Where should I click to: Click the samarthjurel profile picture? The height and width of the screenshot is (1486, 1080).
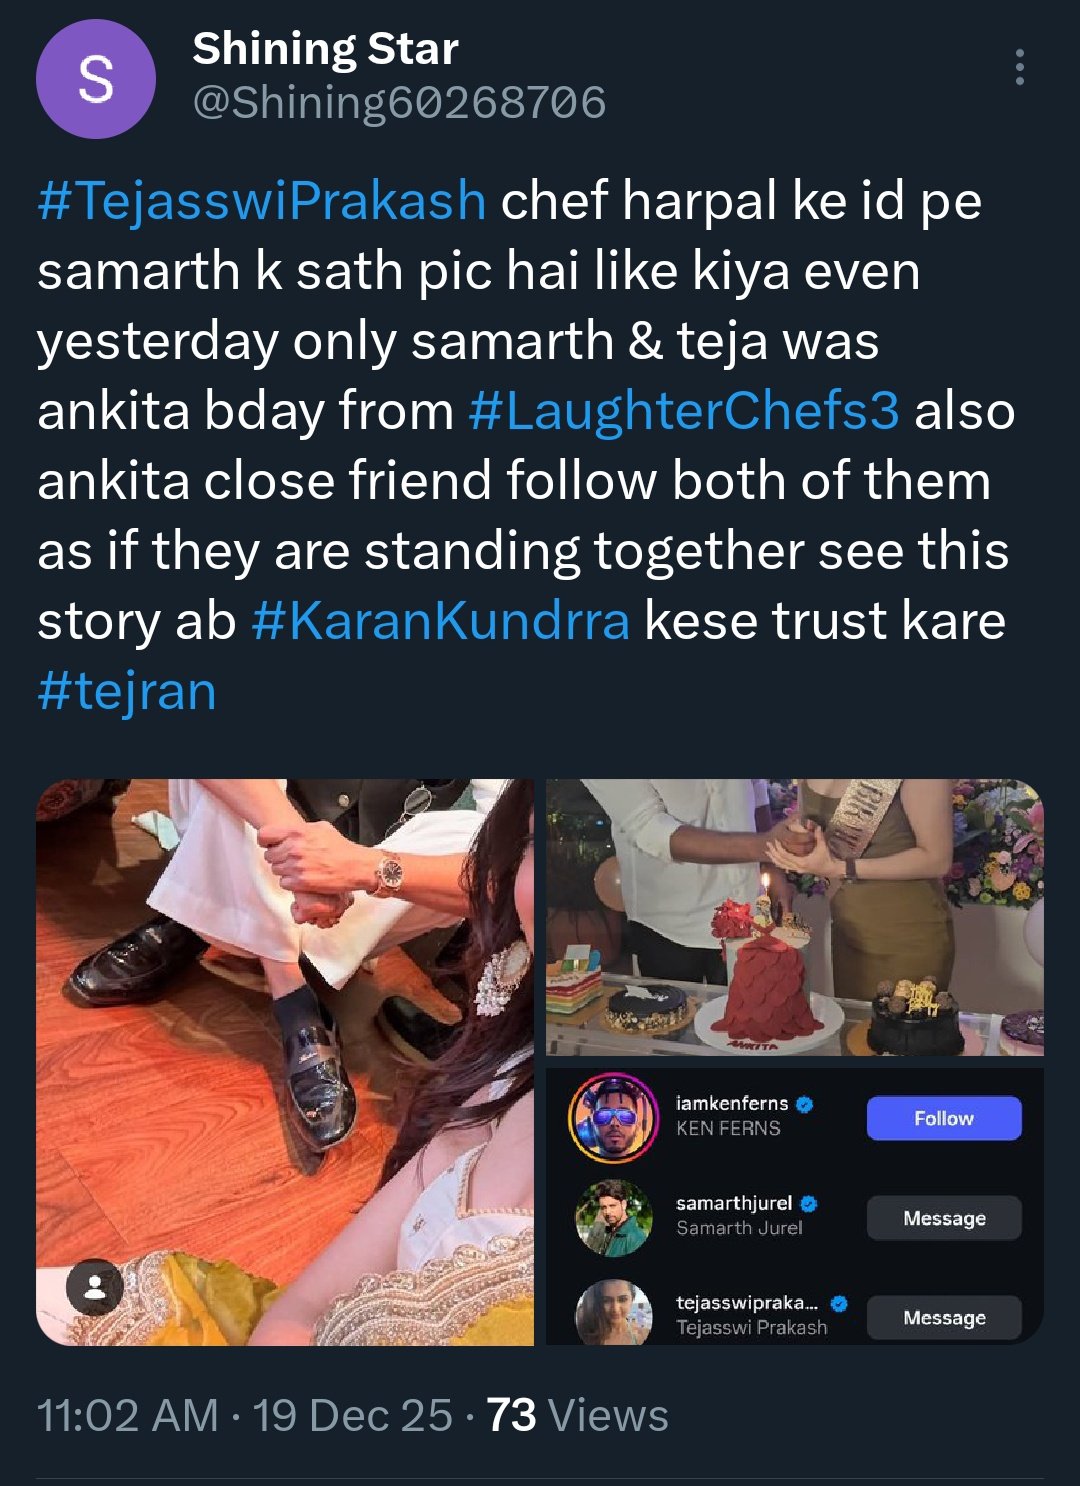[x=613, y=1217]
